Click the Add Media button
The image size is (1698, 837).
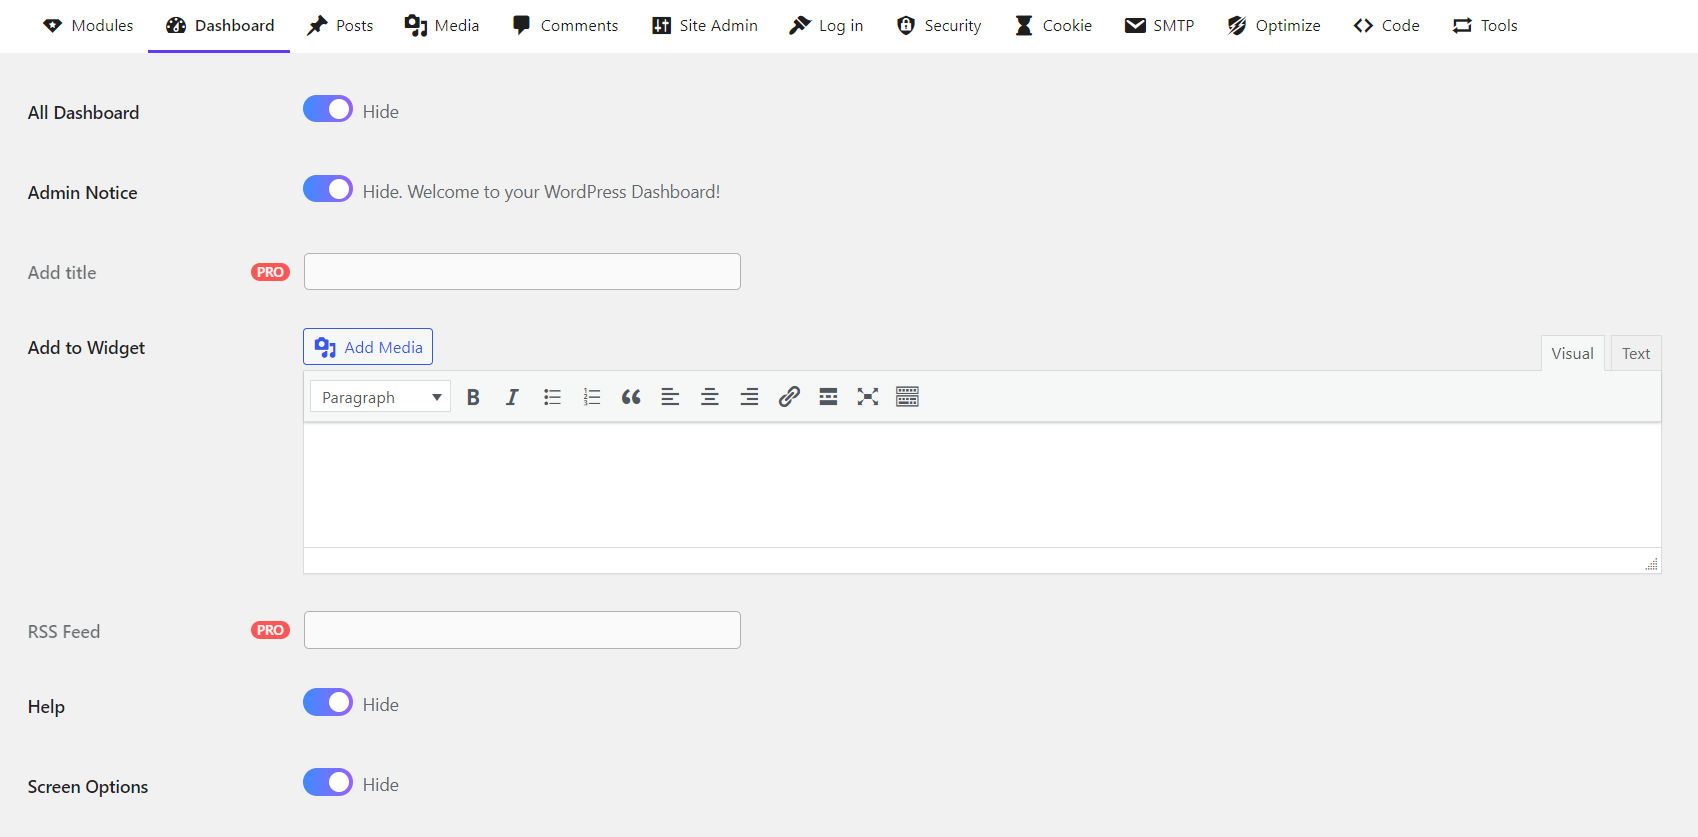[x=368, y=347]
